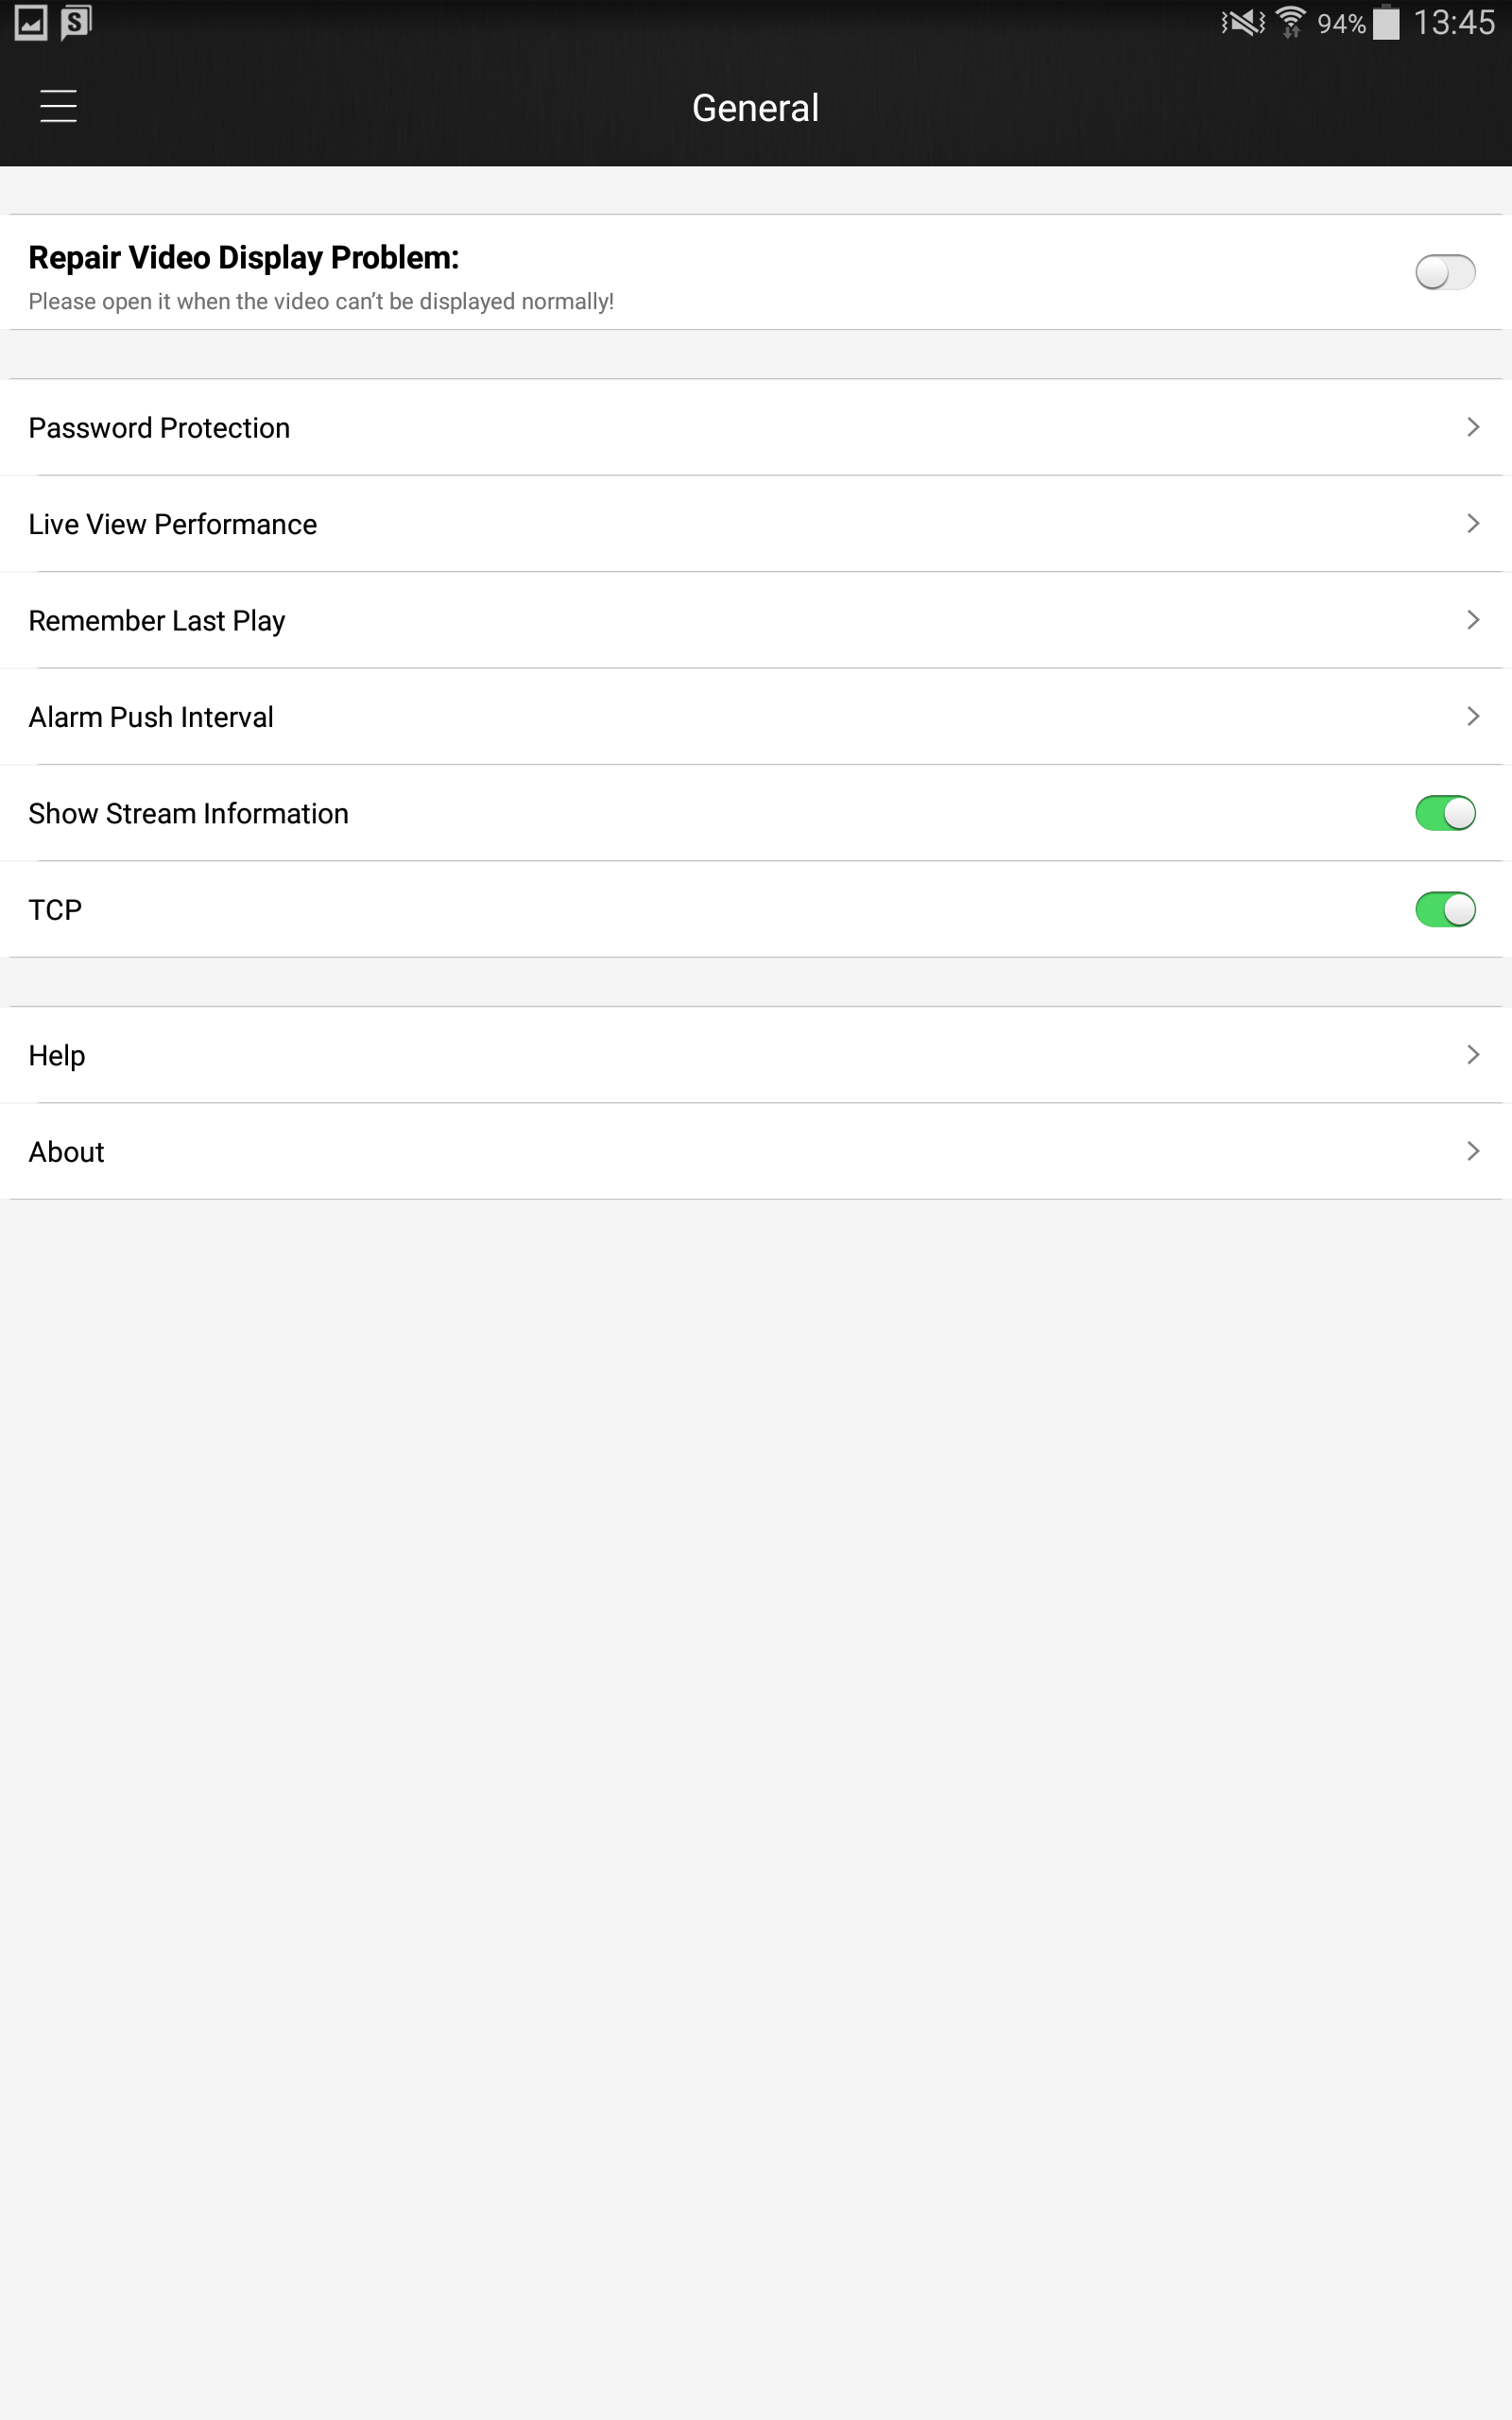Screen dimensions: 1512x2420
Task: Open the hamburger navigation menu
Action: 58,106
